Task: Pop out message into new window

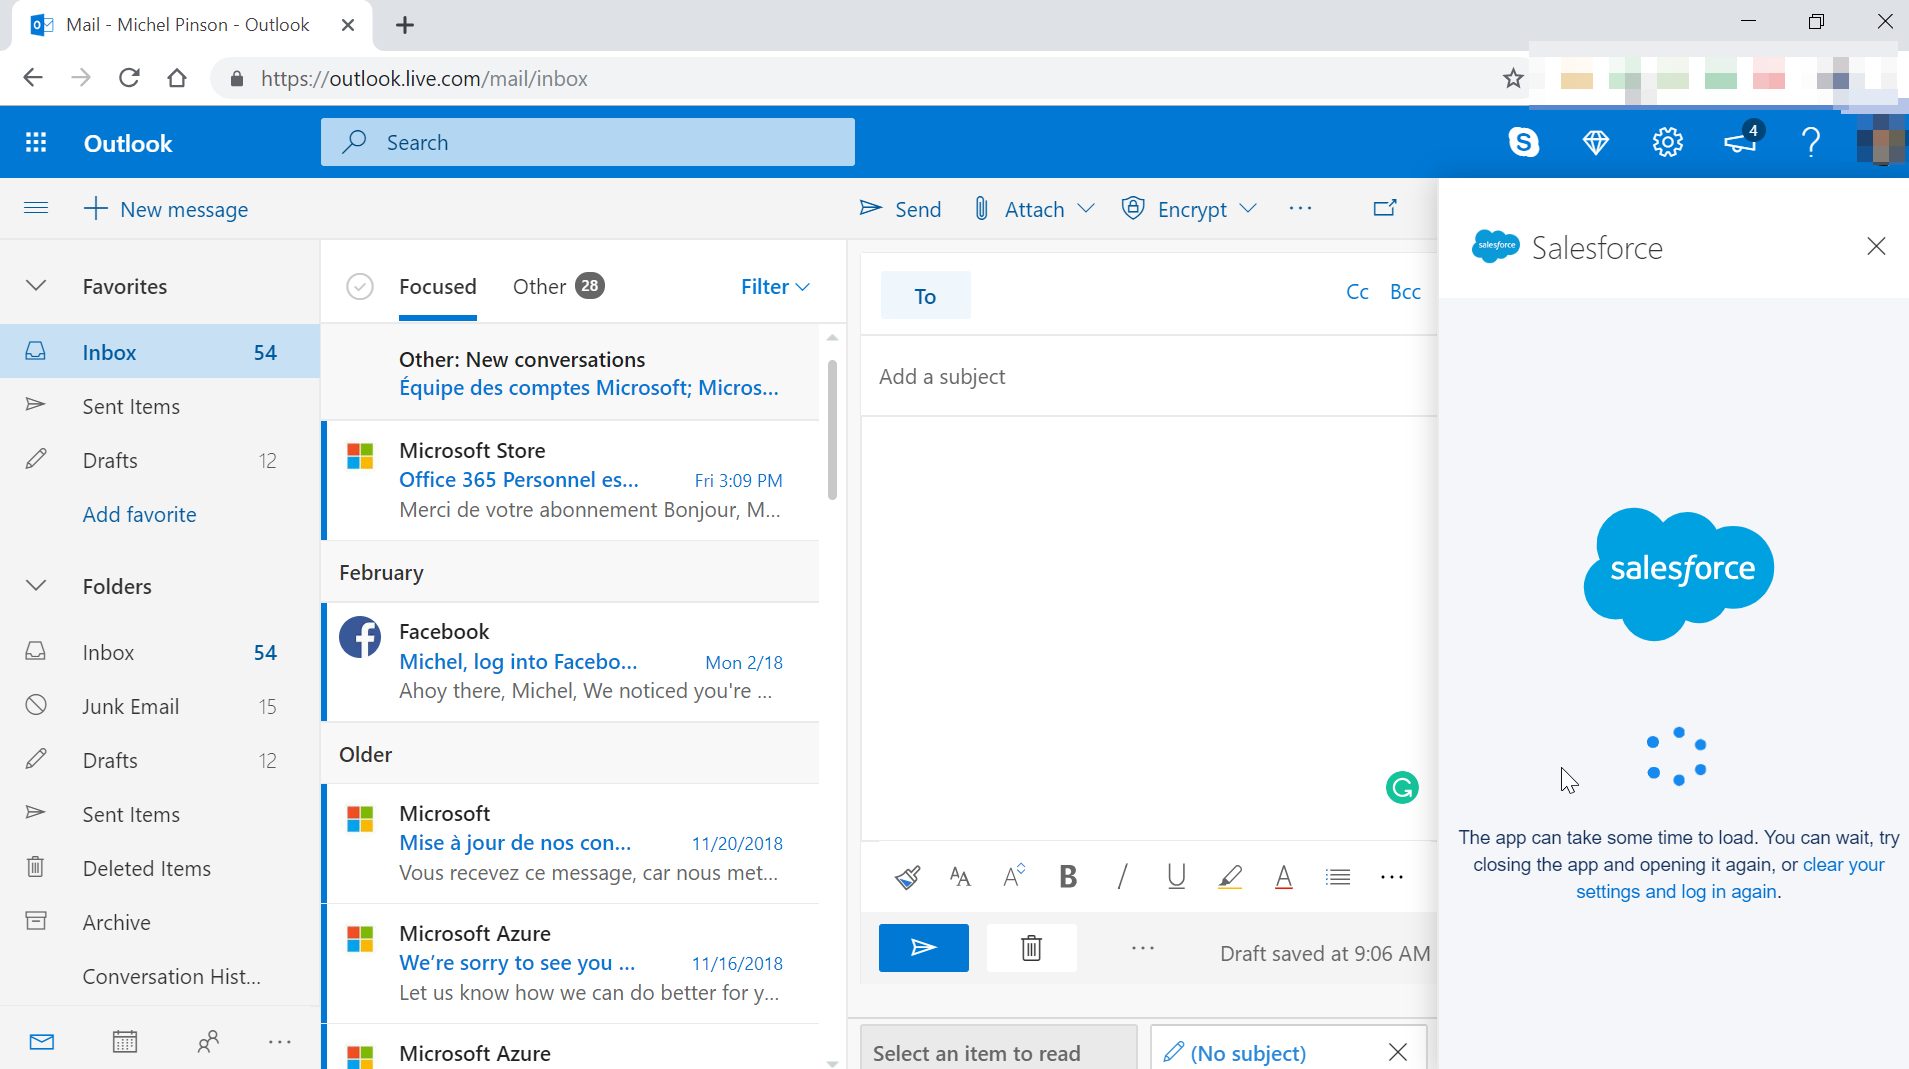Action: tap(1385, 208)
